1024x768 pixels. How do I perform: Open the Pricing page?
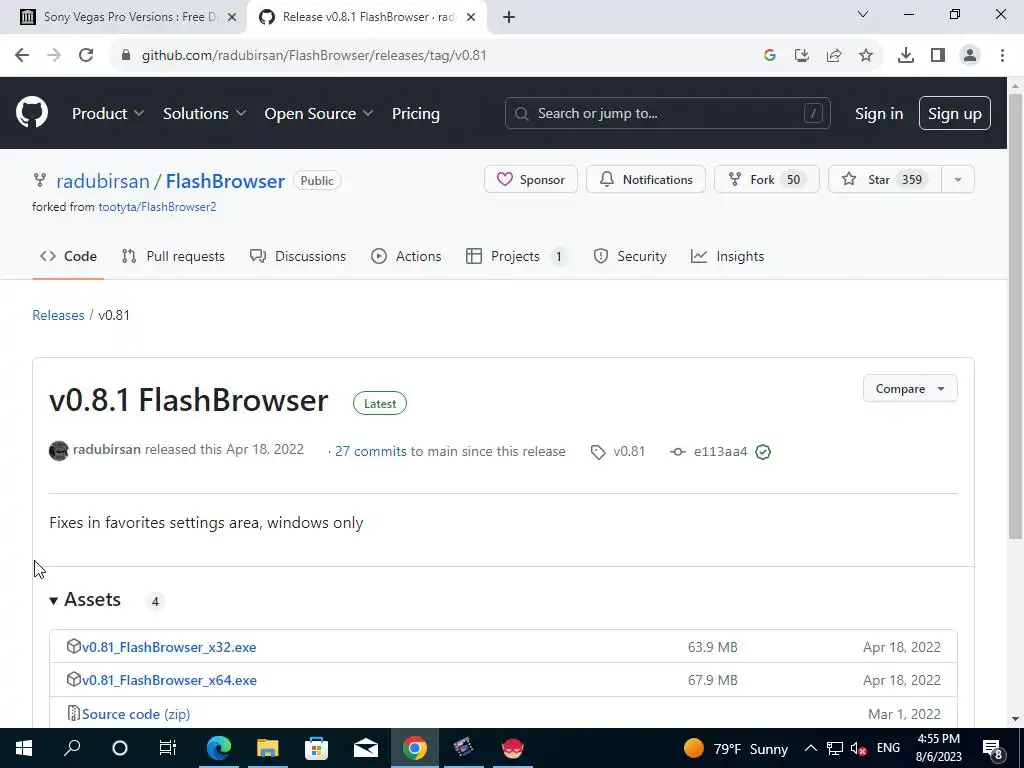[x=416, y=114]
